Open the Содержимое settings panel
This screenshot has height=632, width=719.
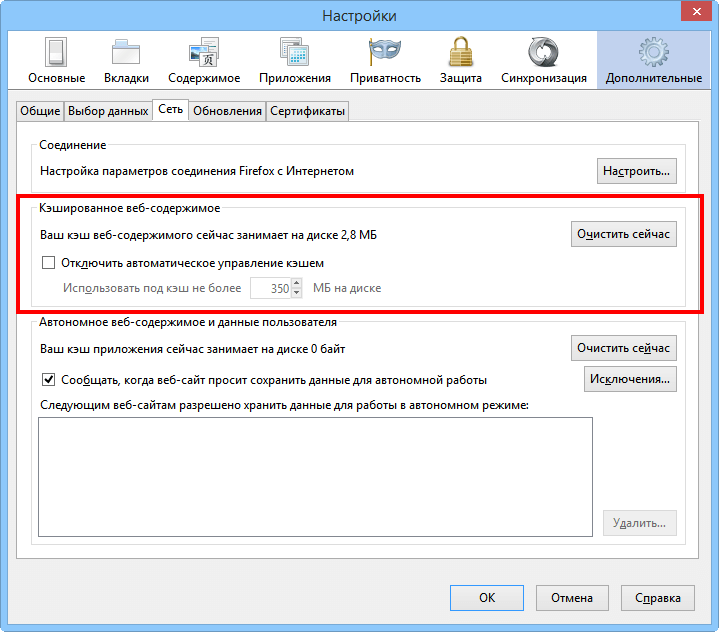tap(204, 60)
